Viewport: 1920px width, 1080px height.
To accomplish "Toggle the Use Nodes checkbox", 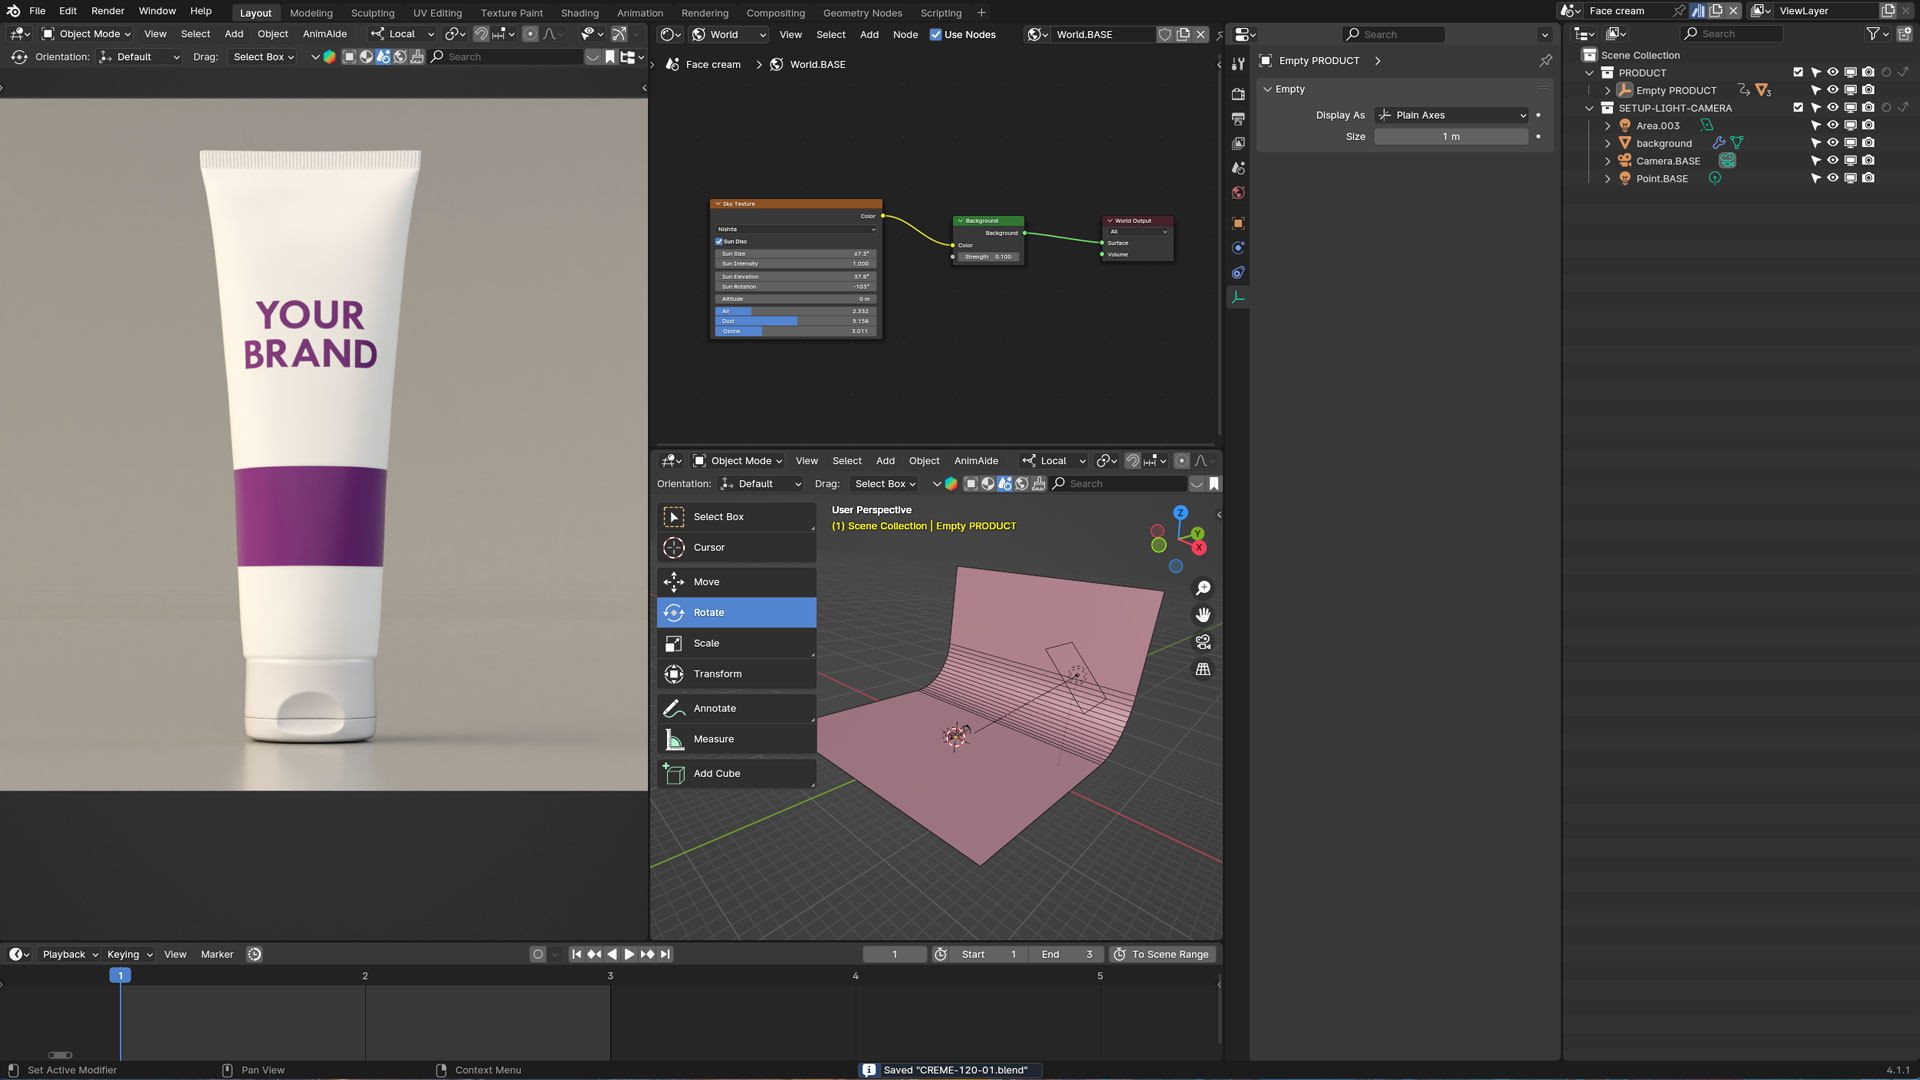I will click(936, 34).
